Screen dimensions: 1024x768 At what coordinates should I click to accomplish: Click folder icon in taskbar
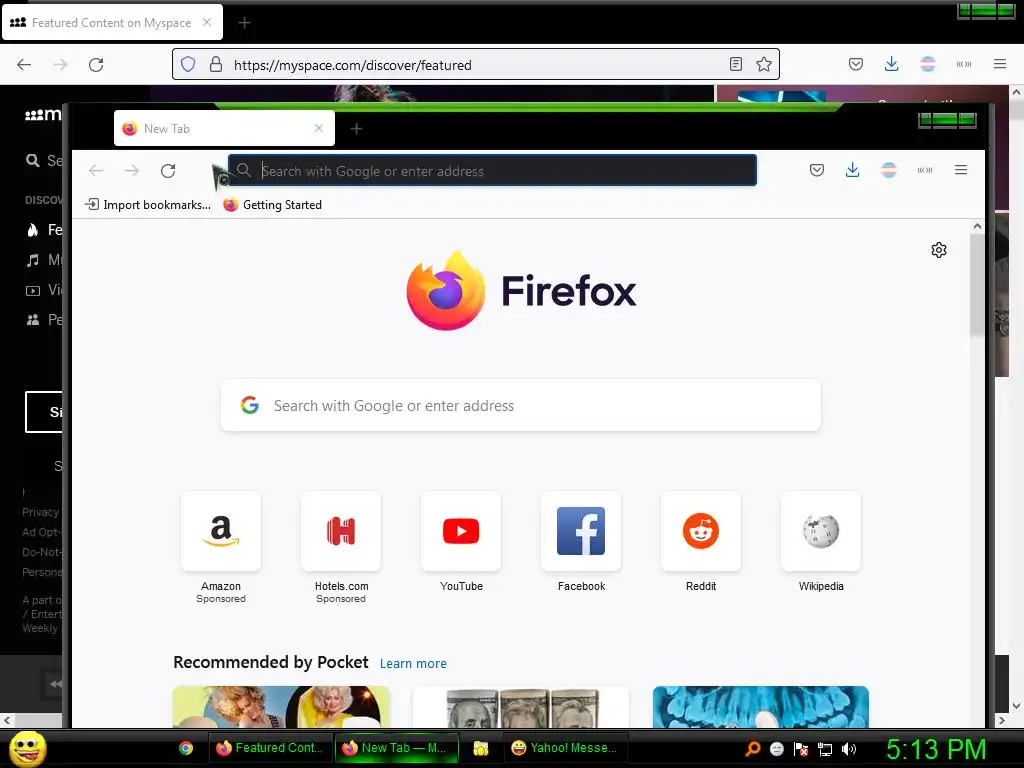(481, 748)
